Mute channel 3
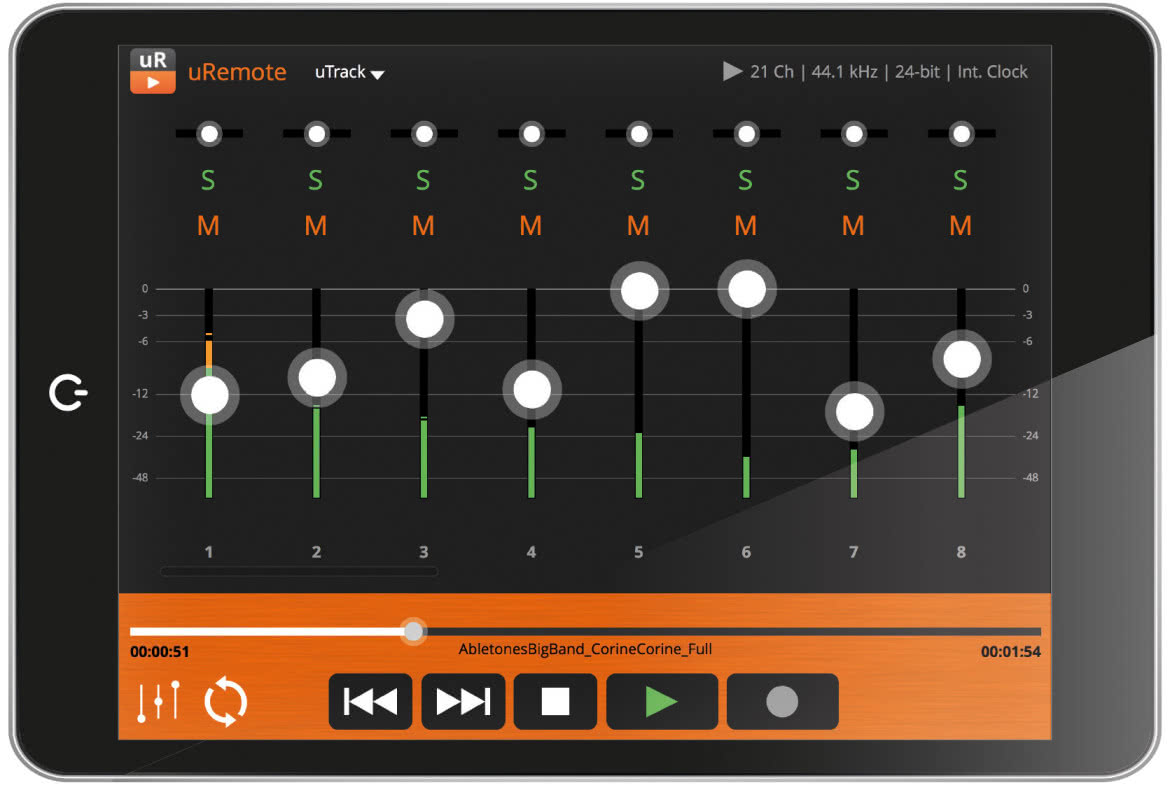This screenshot has width=1170, height=785. 423,225
